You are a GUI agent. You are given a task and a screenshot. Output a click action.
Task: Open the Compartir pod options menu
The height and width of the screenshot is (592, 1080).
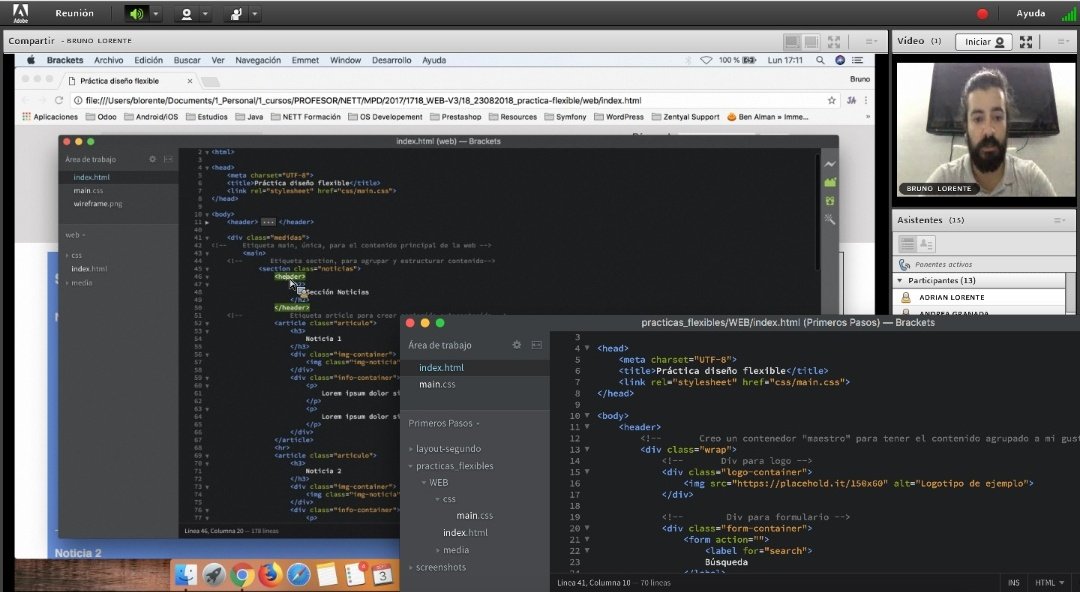(871, 41)
